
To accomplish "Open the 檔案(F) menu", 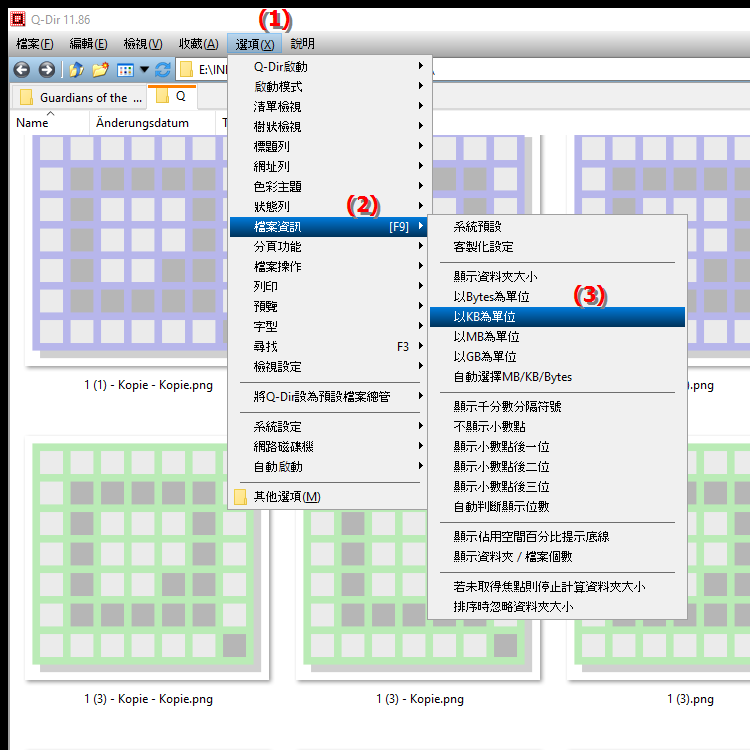I will click(34, 44).
